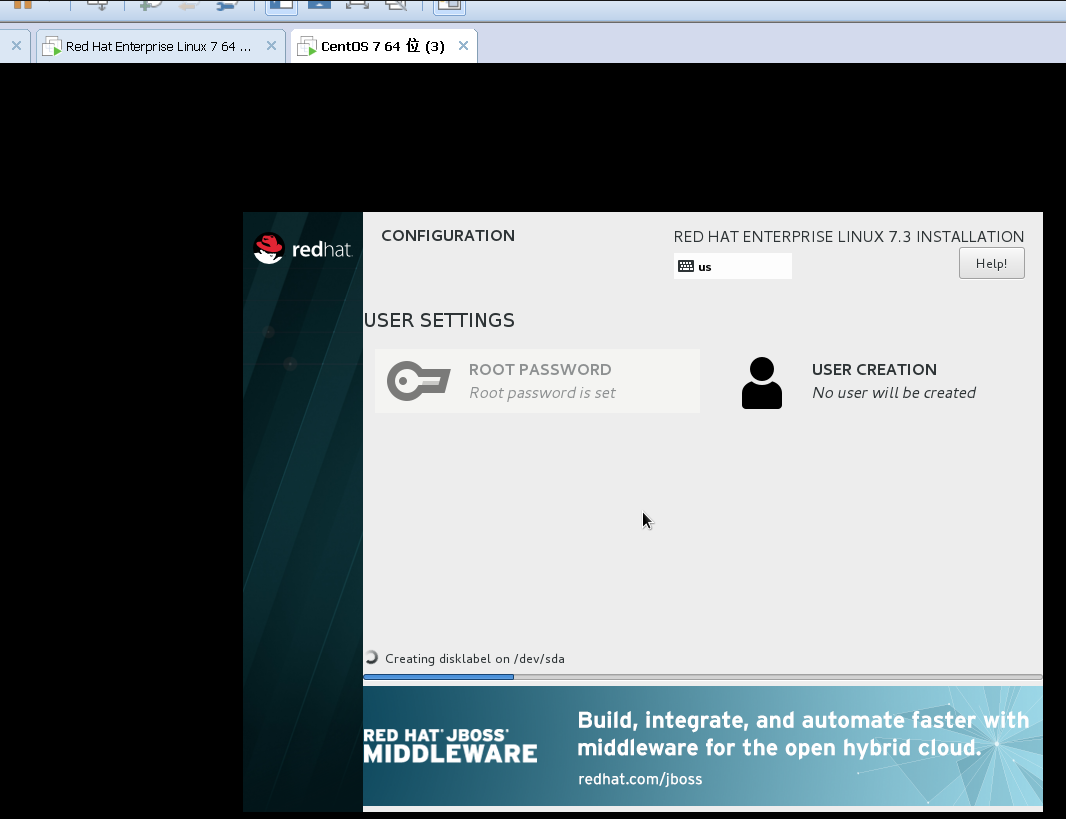Click 'Creating disklabel on /dev/sda' status text
The height and width of the screenshot is (819, 1066).
click(475, 659)
